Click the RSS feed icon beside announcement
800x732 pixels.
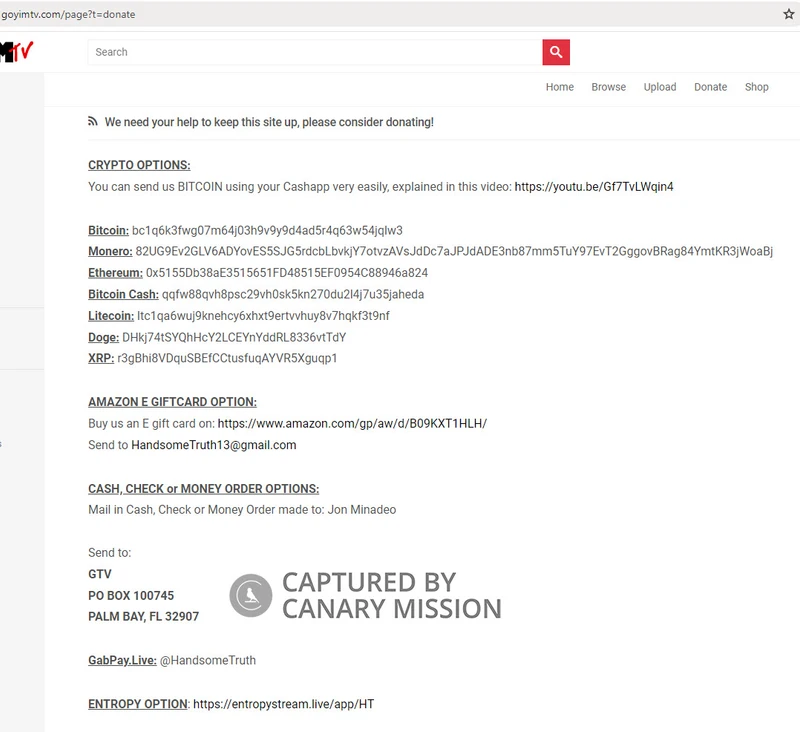(92, 121)
